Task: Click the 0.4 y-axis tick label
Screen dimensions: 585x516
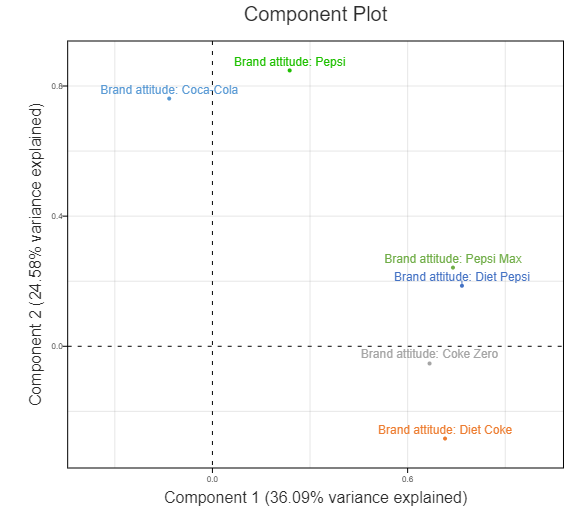Action: (57, 216)
